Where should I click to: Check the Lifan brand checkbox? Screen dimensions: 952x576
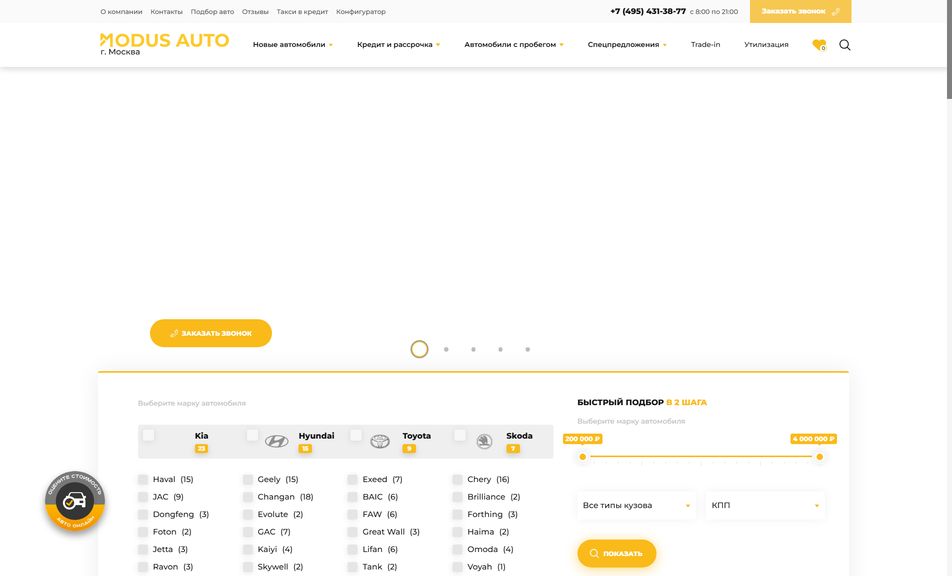(352, 550)
